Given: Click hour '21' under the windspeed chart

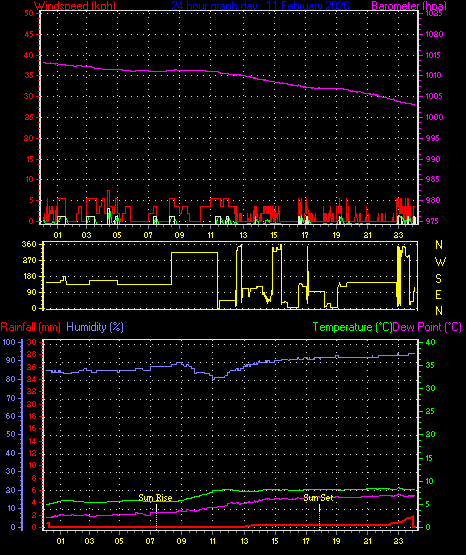Looking at the screenshot, I should click(x=367, y=235).
